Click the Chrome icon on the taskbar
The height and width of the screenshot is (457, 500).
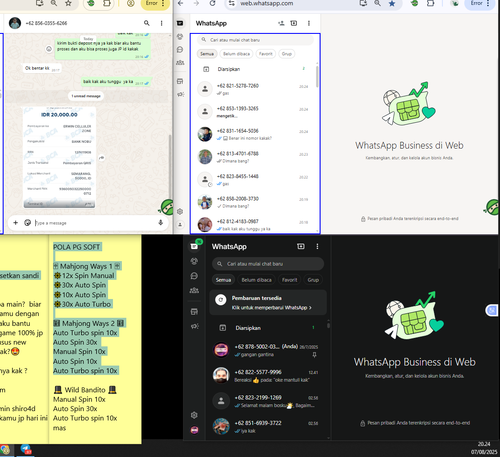[x=6, y=450]
